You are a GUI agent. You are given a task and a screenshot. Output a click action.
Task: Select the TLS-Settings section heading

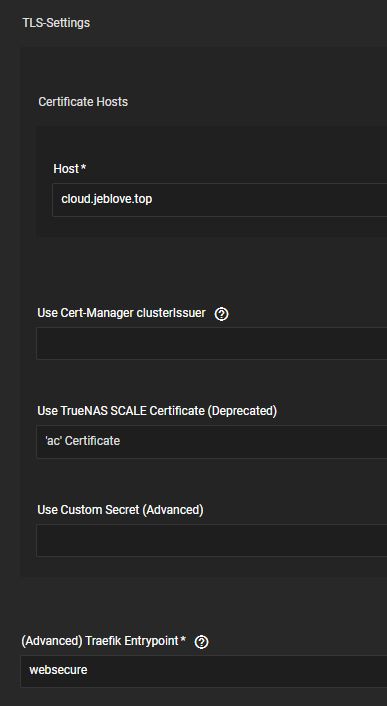click(x=56, y=23)
